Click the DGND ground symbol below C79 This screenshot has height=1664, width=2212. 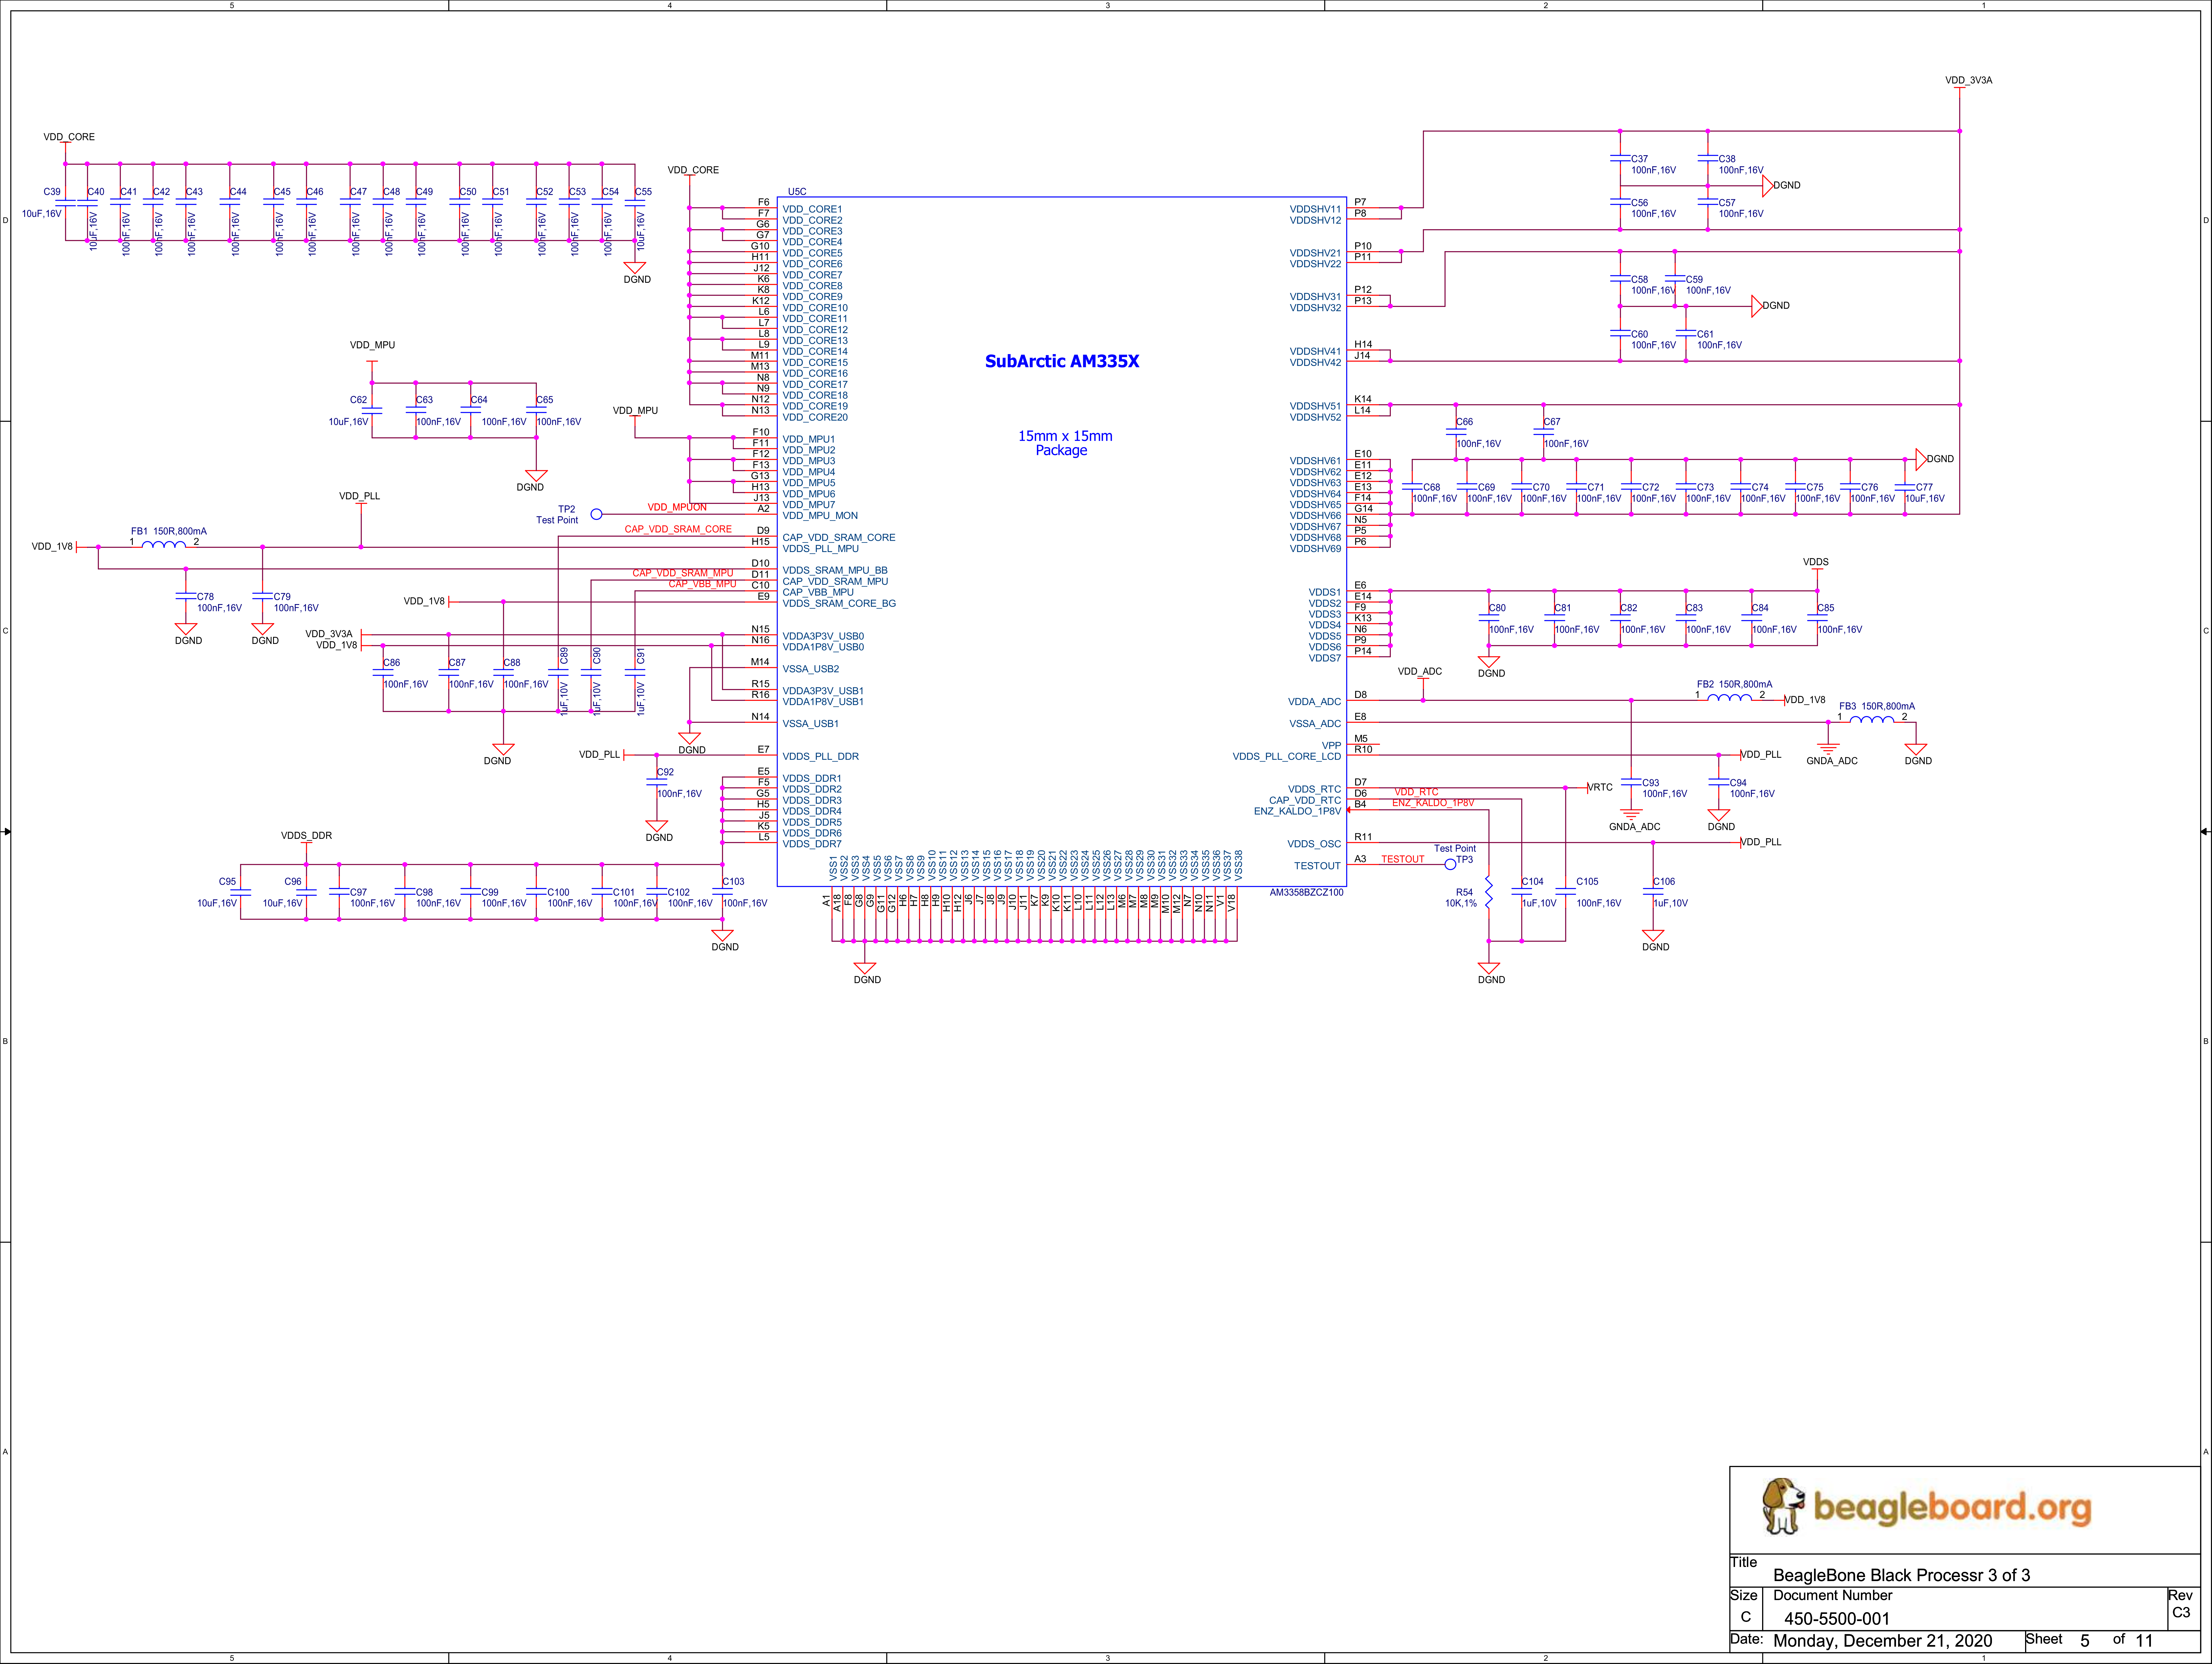pos(263,629)
